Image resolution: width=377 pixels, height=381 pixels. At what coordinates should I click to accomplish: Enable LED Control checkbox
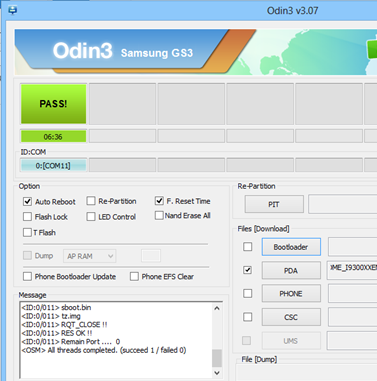91,217
